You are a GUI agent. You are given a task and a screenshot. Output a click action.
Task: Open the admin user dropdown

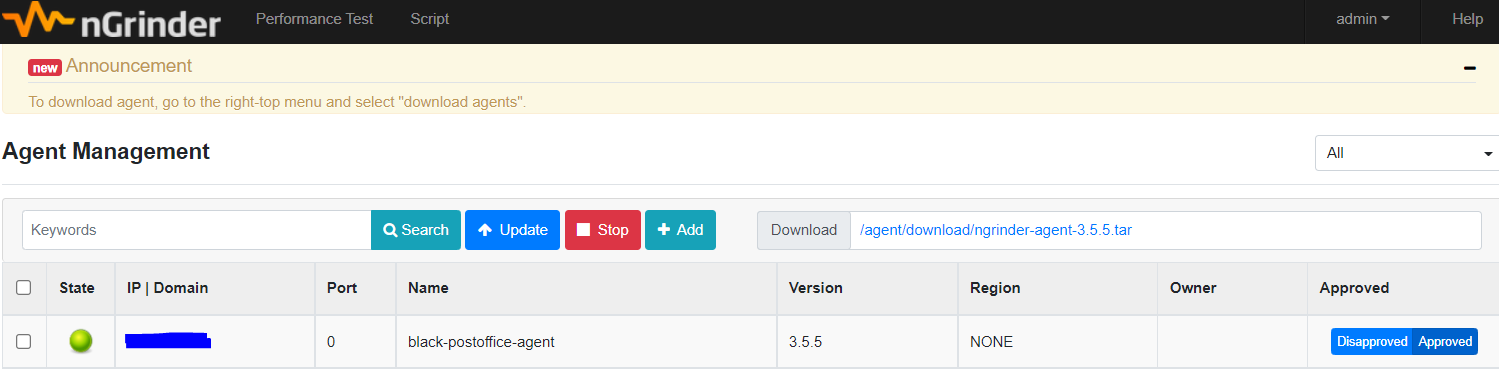point(1363,19)
